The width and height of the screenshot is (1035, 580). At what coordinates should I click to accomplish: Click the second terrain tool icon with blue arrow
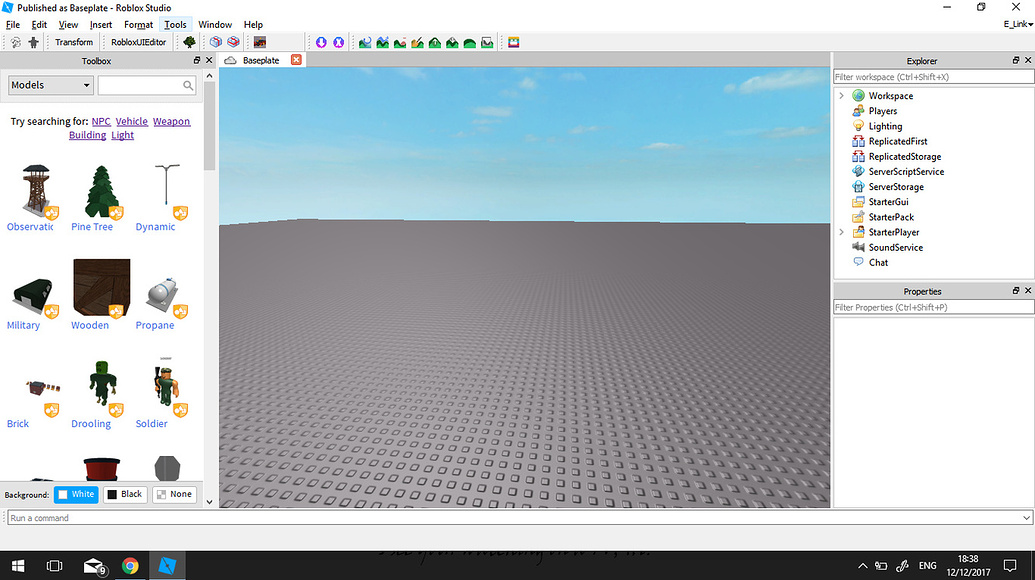click(x=382, y=42)
